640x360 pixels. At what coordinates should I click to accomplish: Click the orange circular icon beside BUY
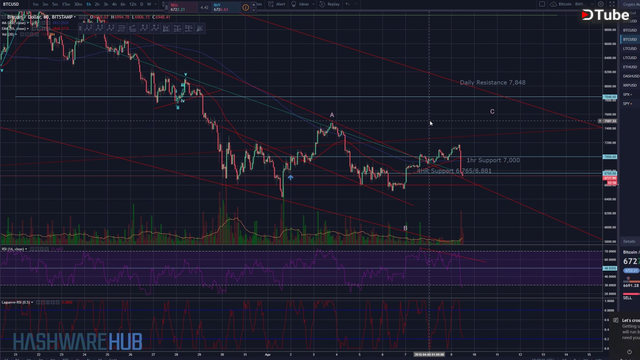point(246,7)
